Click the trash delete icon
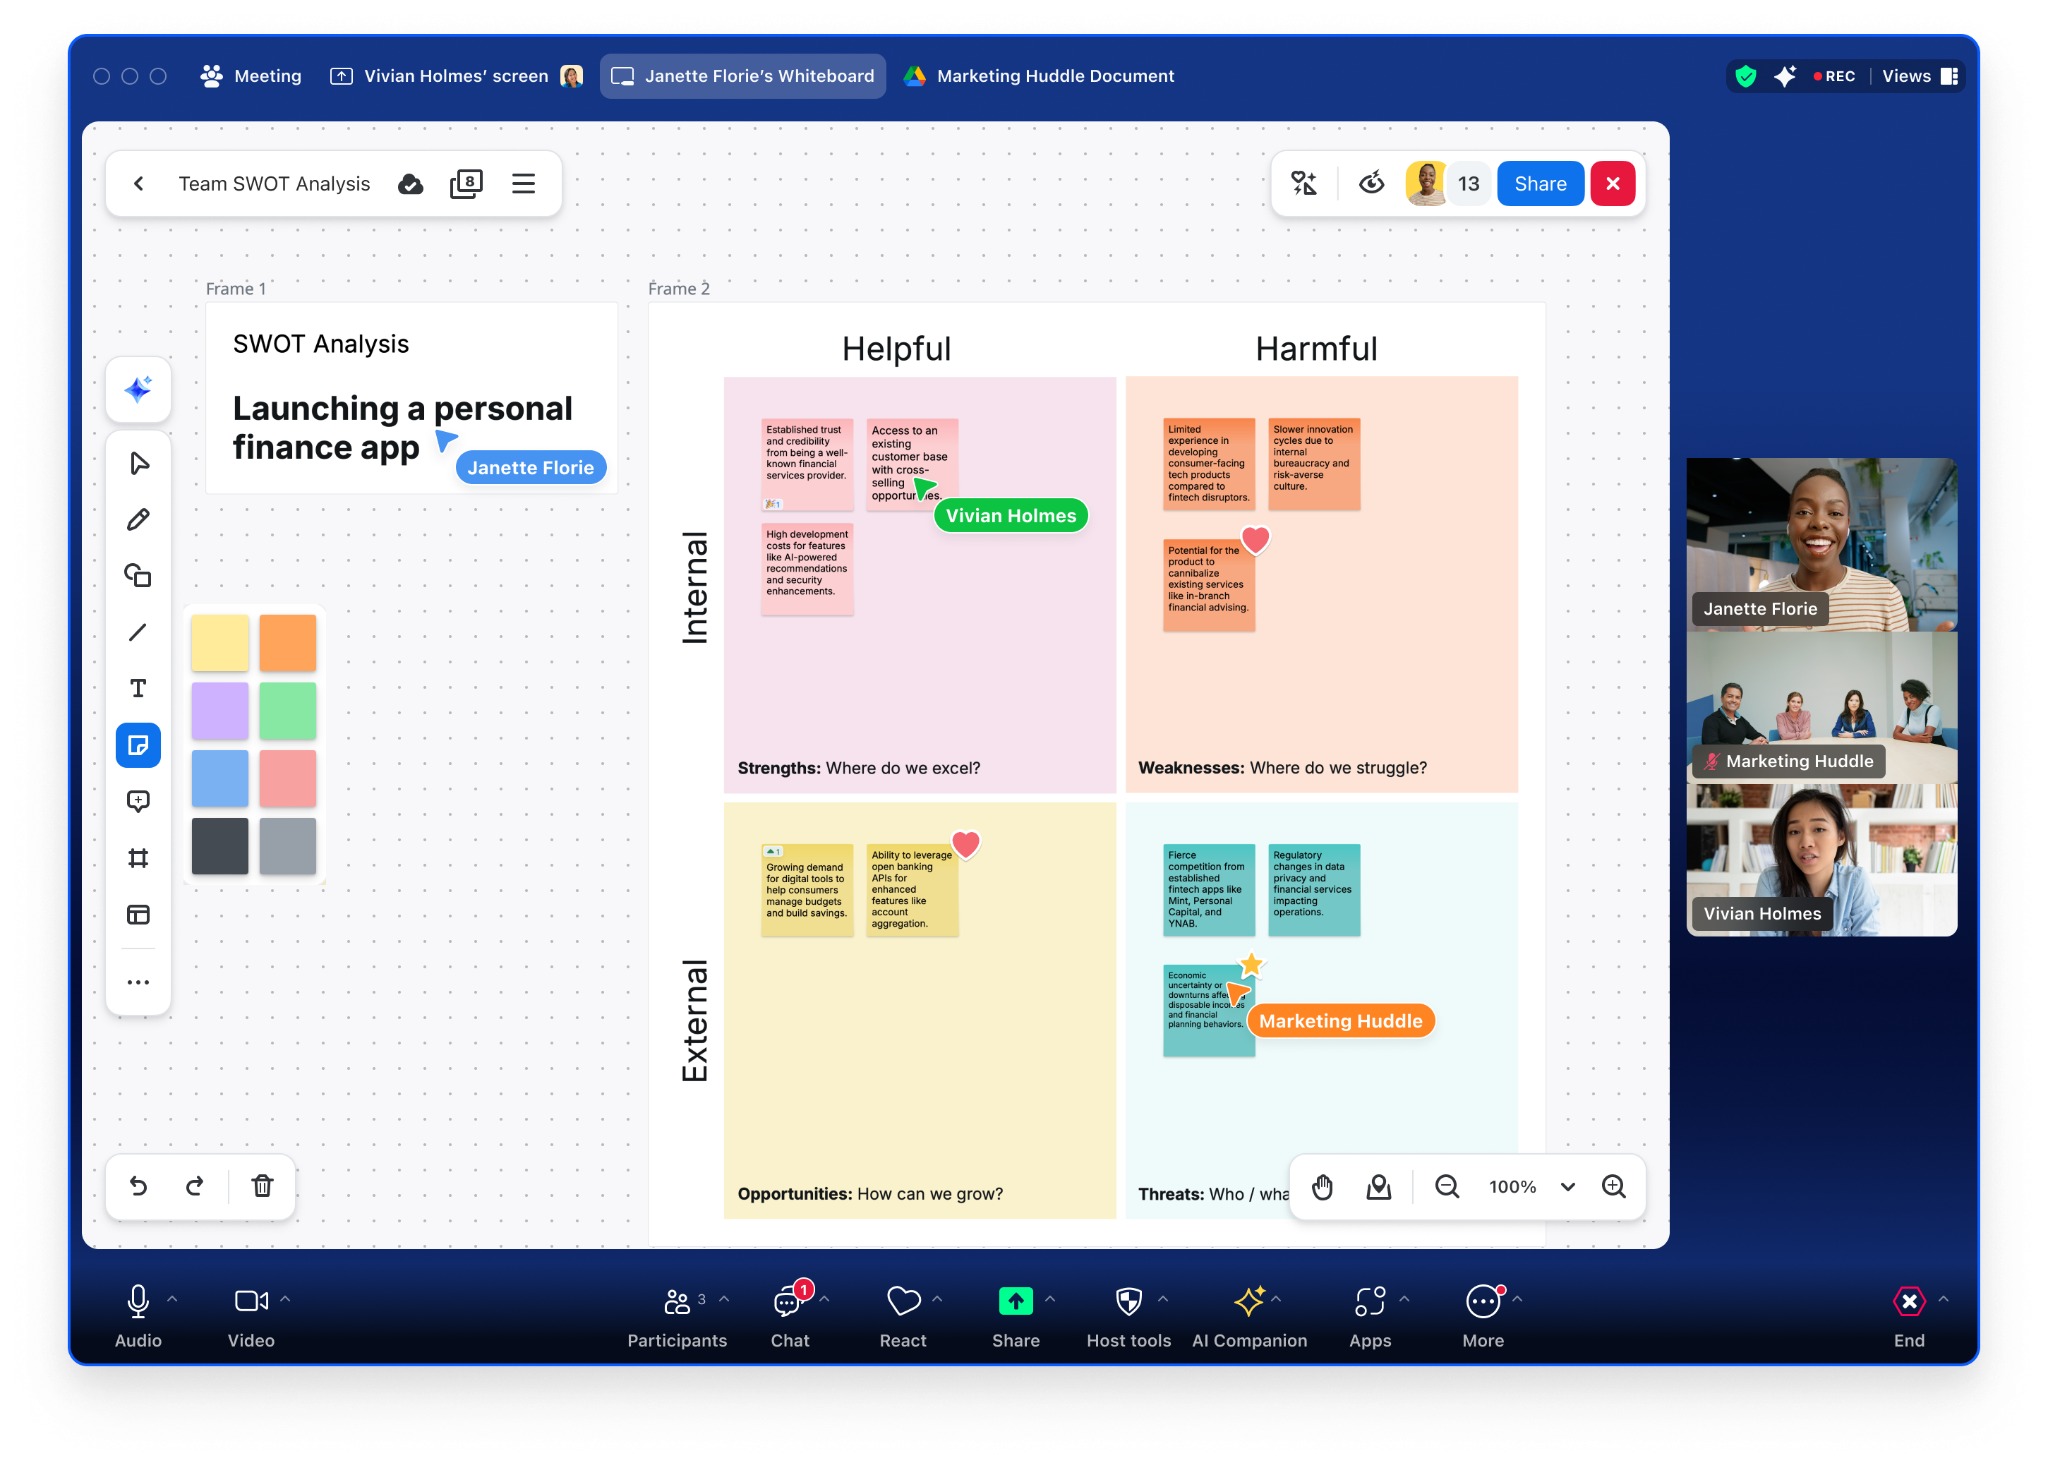The height and width of the screenshot is (1468, 2048). (262, 1186)
